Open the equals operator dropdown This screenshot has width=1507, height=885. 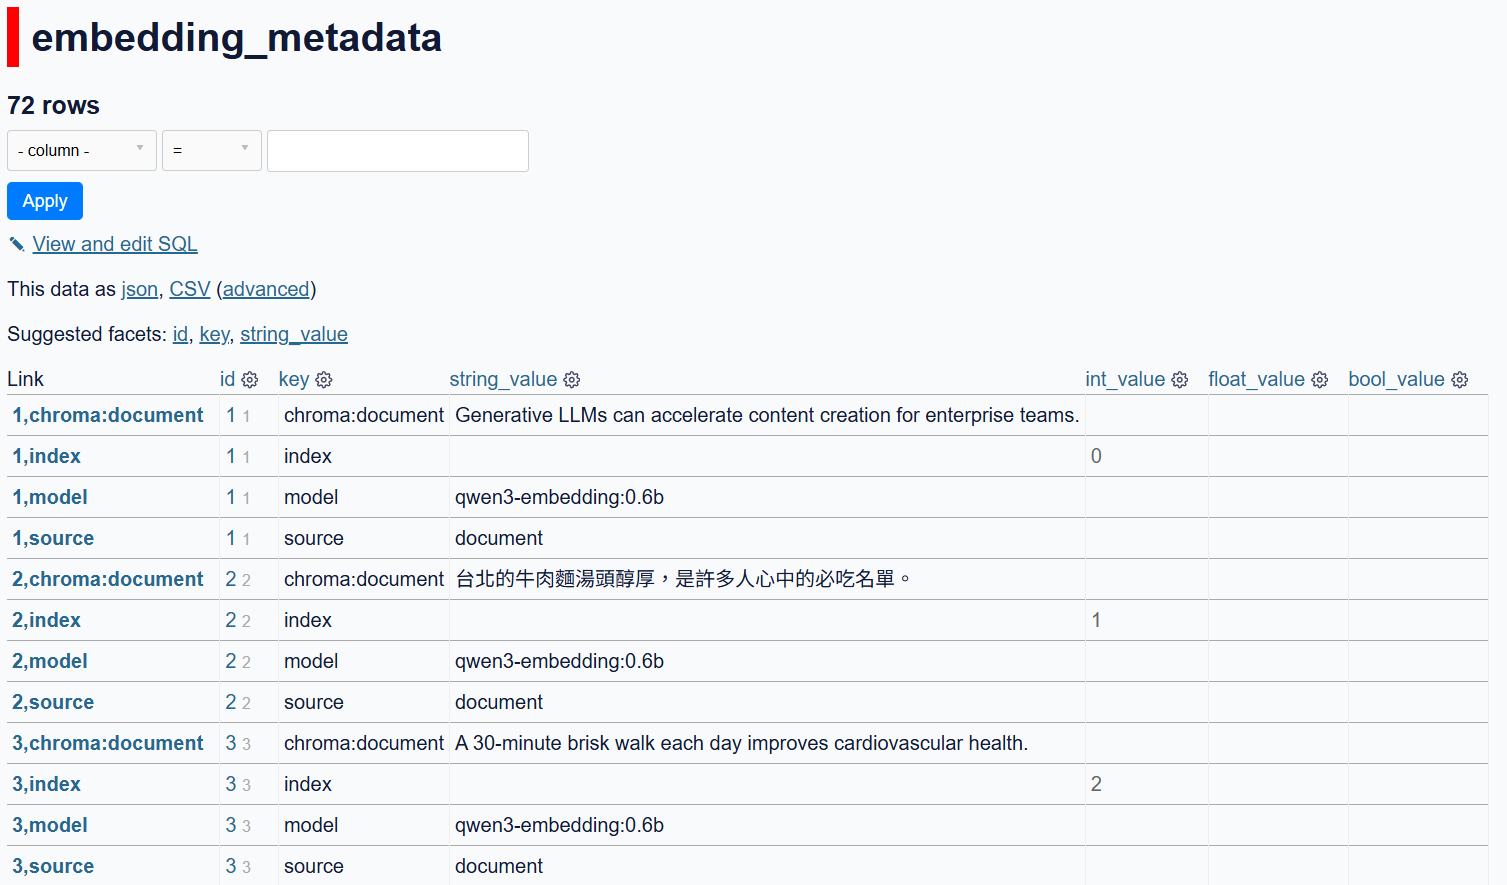(211, 150)
